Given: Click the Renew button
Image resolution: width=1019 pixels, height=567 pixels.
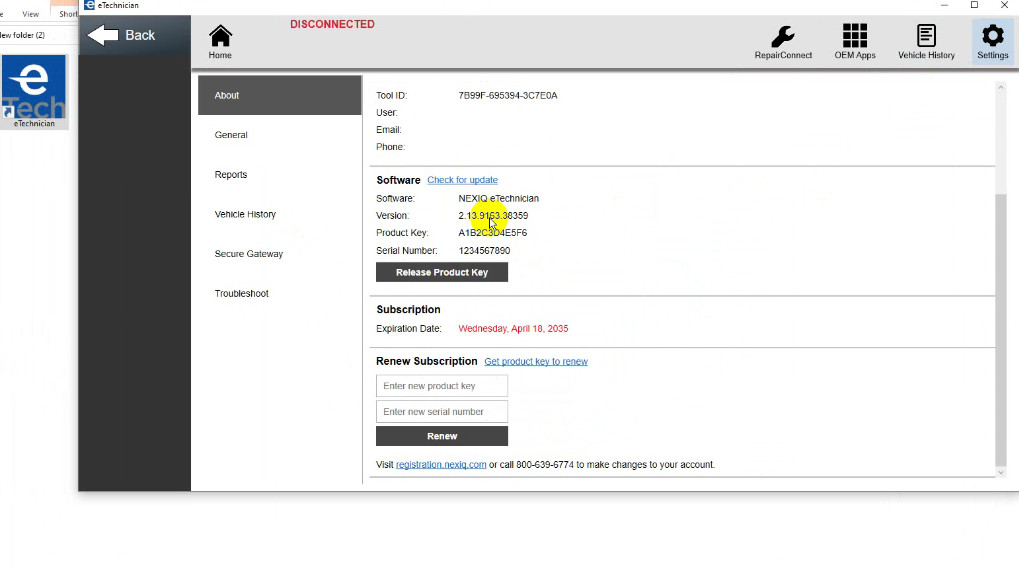Looking at the screenshot, I should 442,436.
